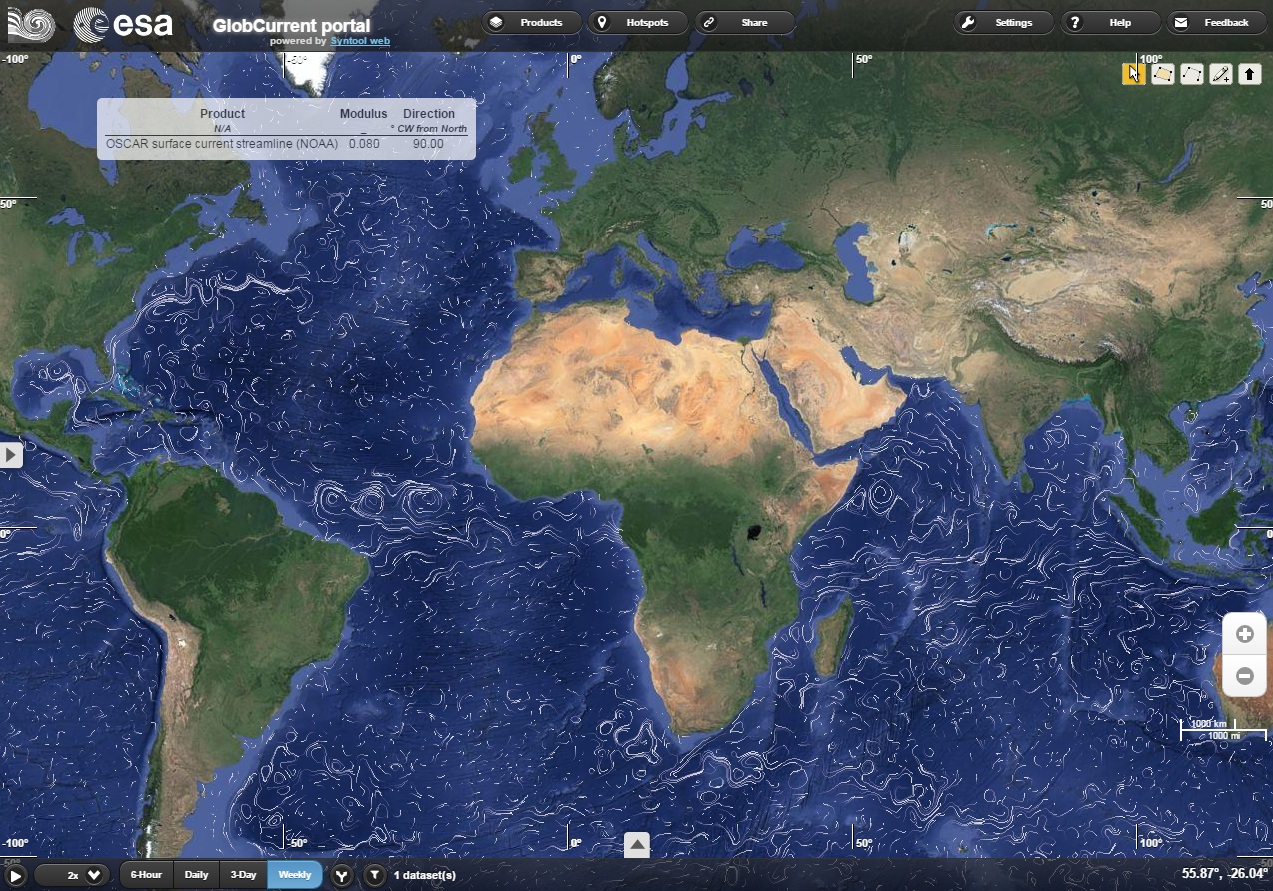The height and width of the screenshot is (891, 1273).
Task: Activate the polygon drawing tool
Action: [x=1162, y=74]
